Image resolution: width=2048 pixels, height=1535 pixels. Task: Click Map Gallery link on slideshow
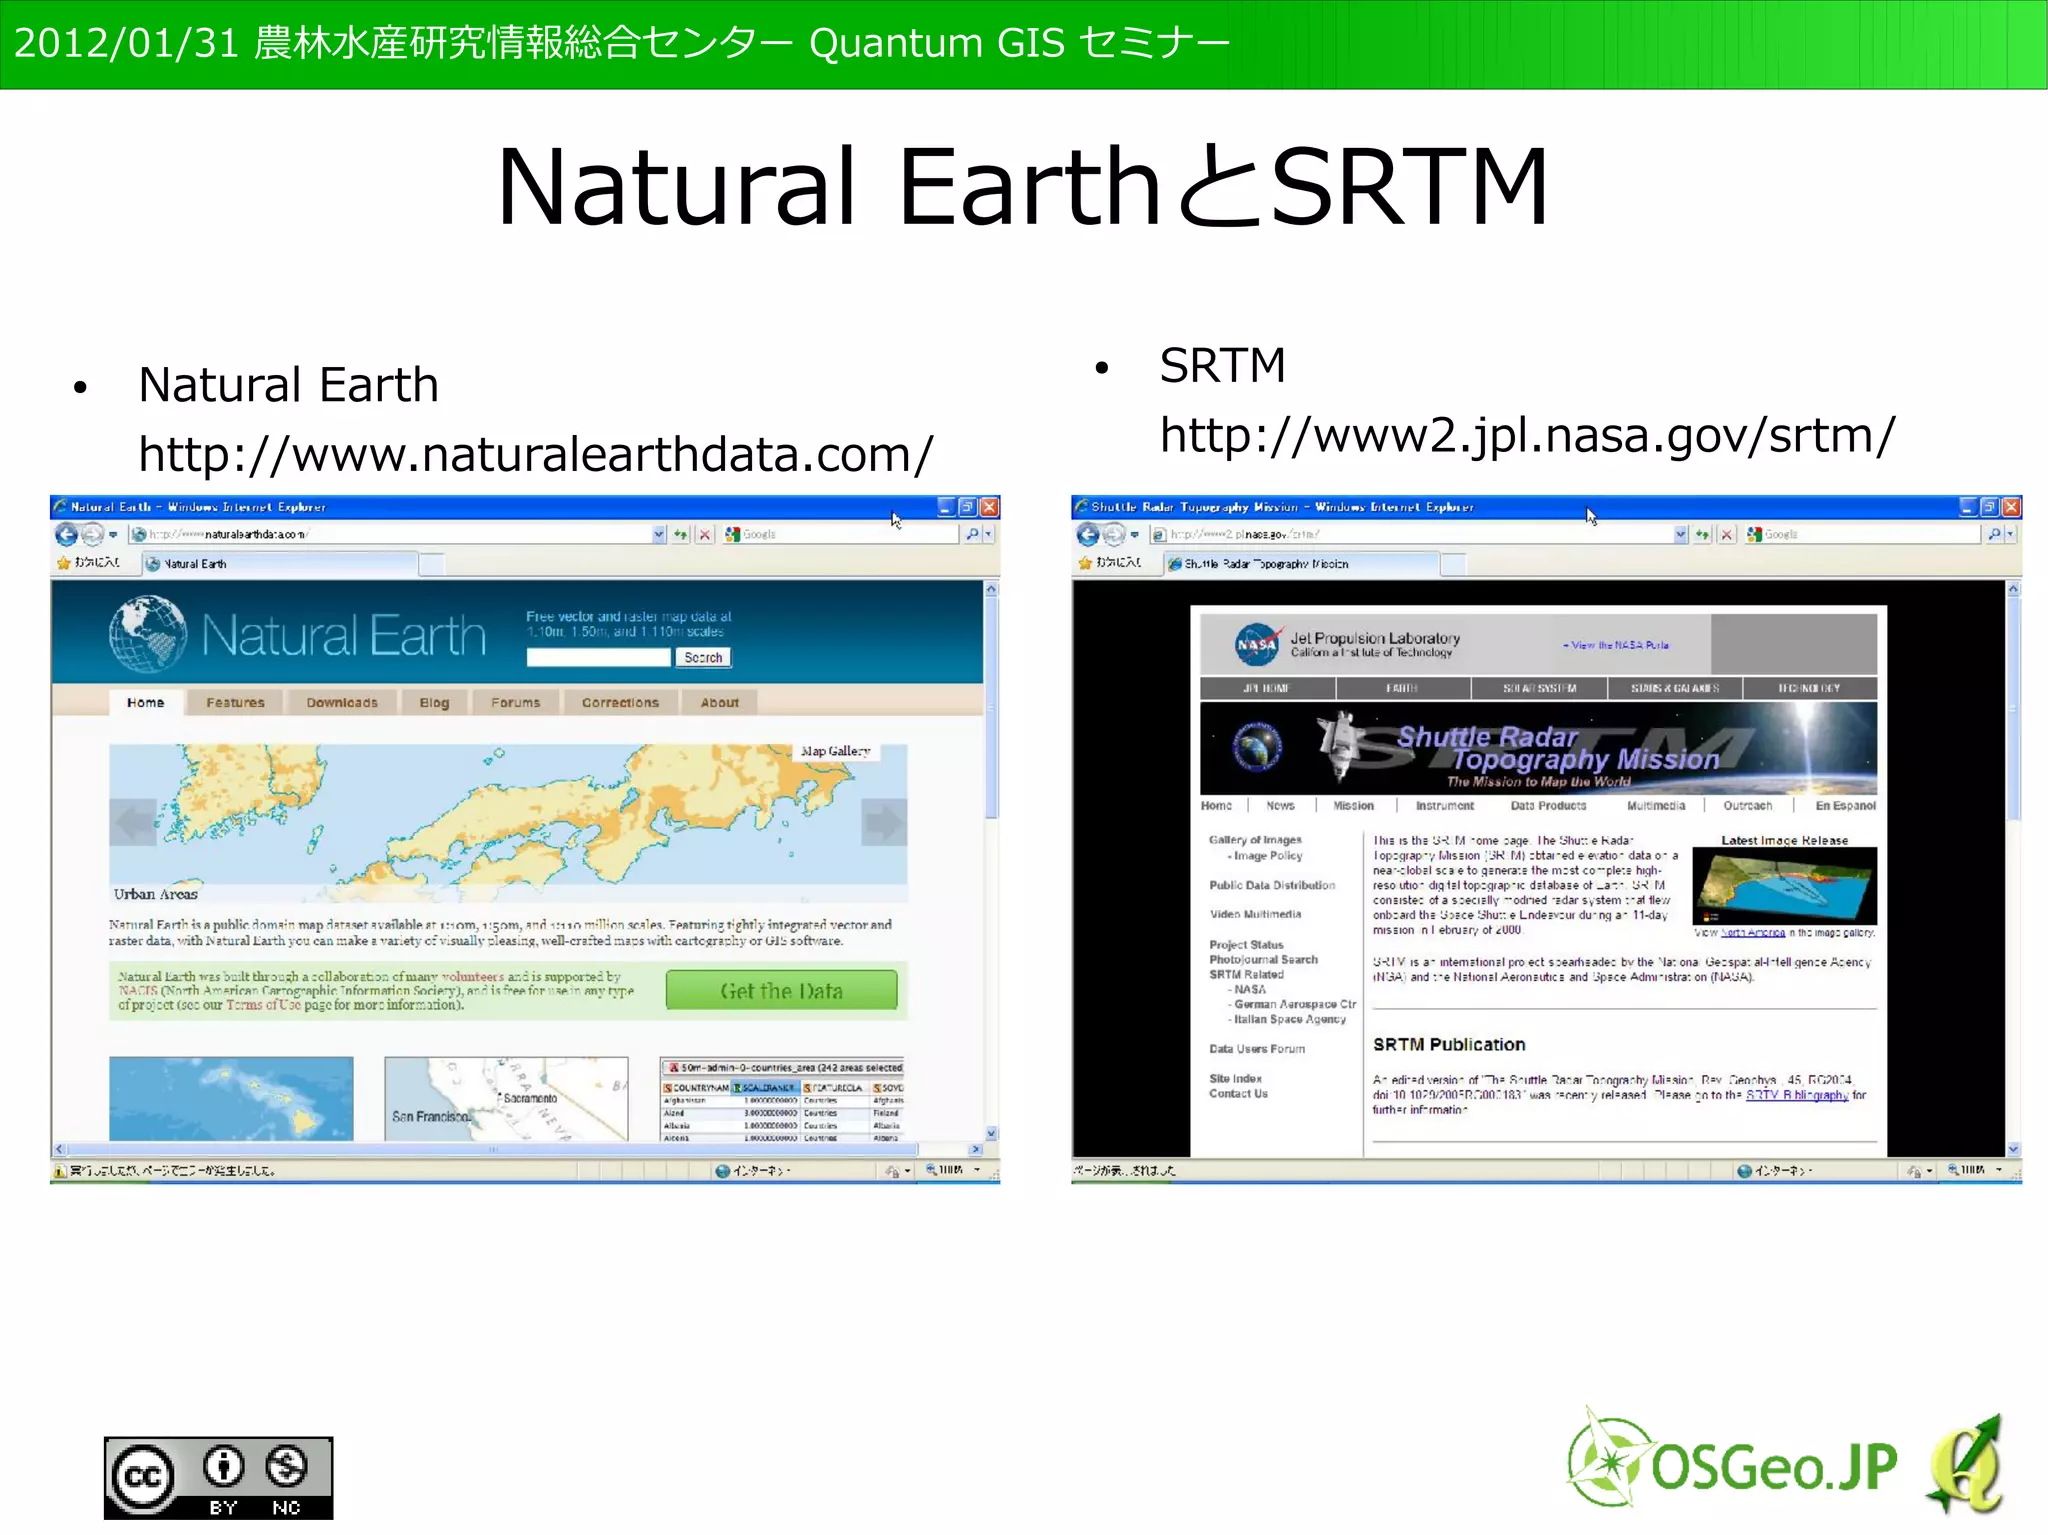(835, 751)
